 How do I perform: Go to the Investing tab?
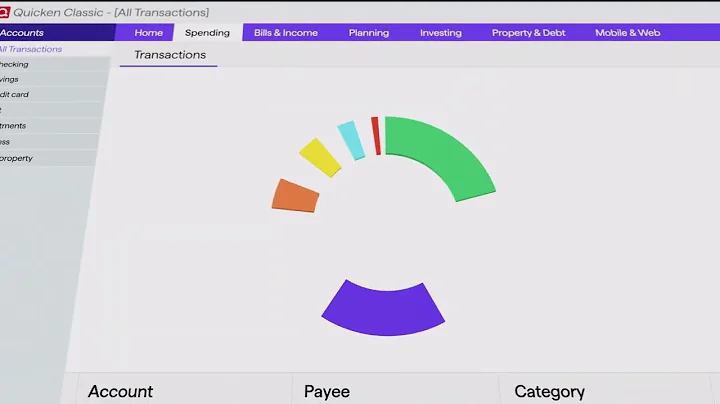pos(441,33)
